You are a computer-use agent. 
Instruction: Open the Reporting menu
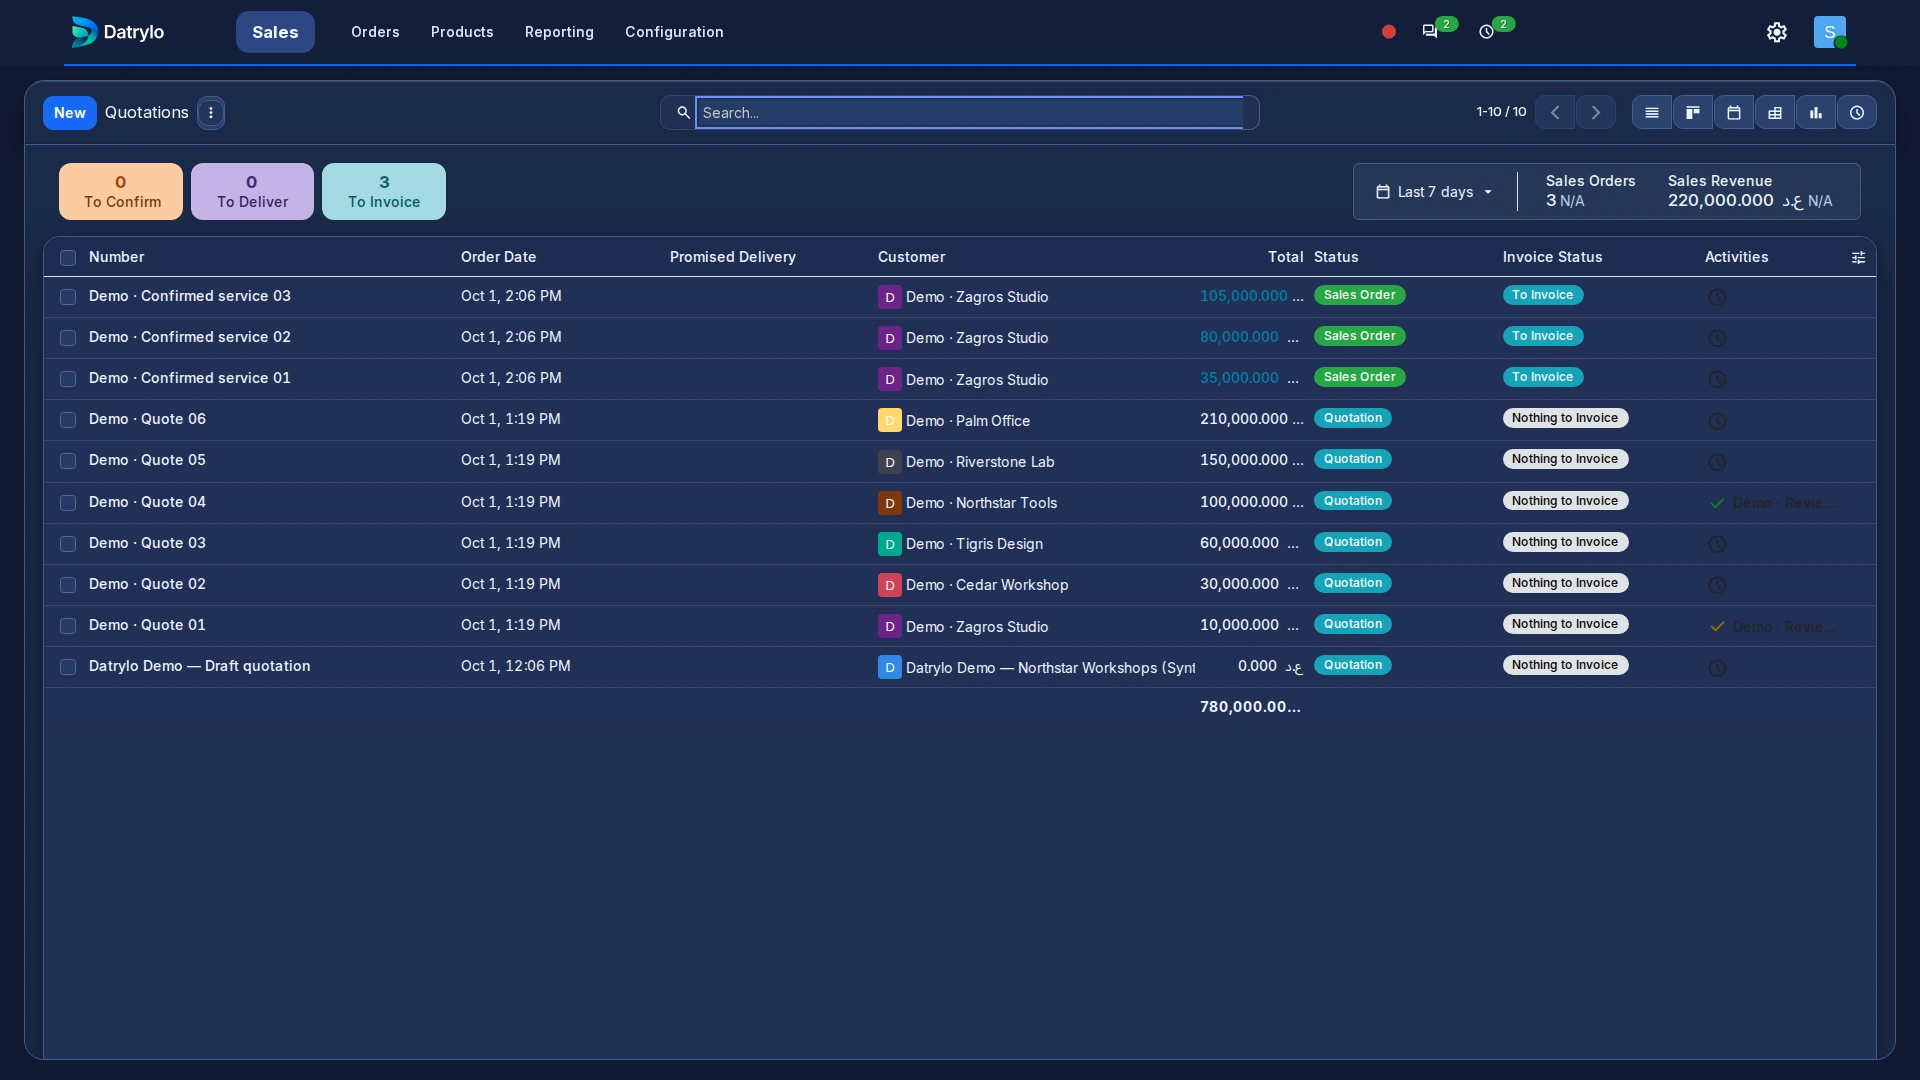tap(559, 32)
